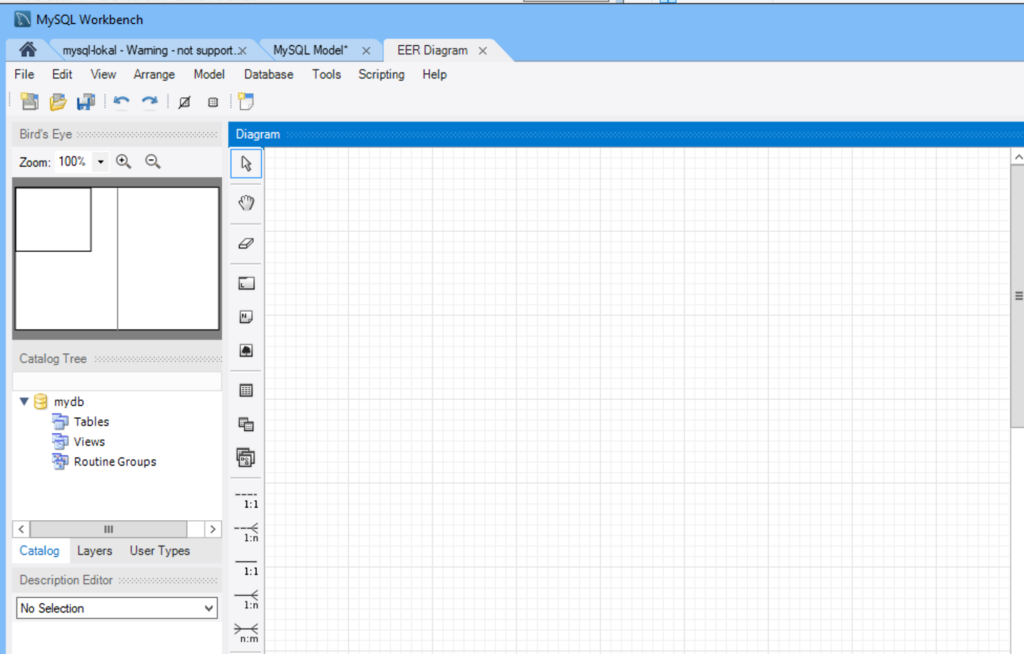Open the Database menu
Screen dimensions: 1024x654
268,74
